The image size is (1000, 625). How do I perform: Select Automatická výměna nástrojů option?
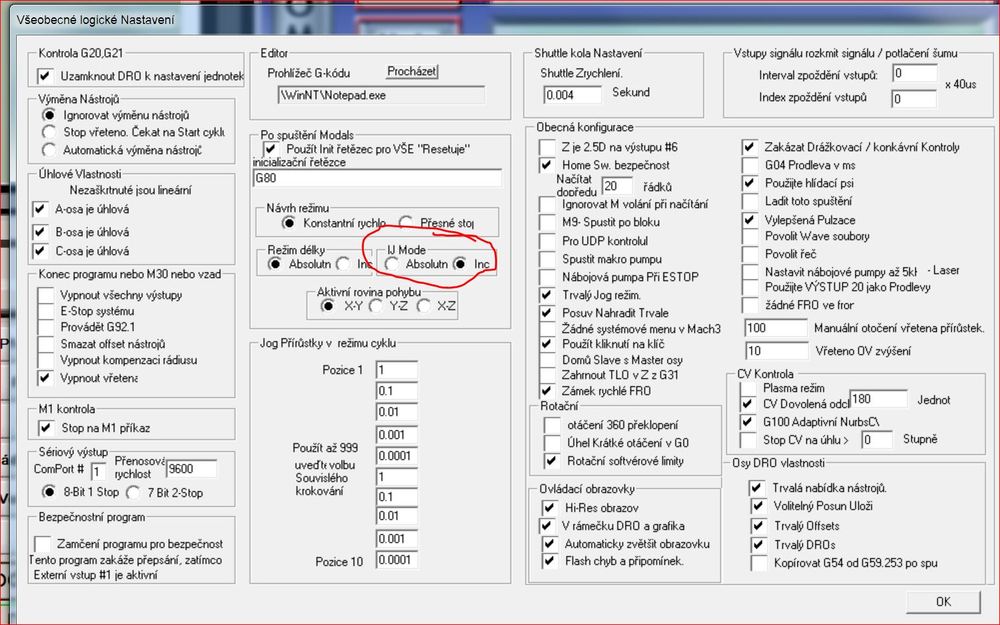click(48, 150)
